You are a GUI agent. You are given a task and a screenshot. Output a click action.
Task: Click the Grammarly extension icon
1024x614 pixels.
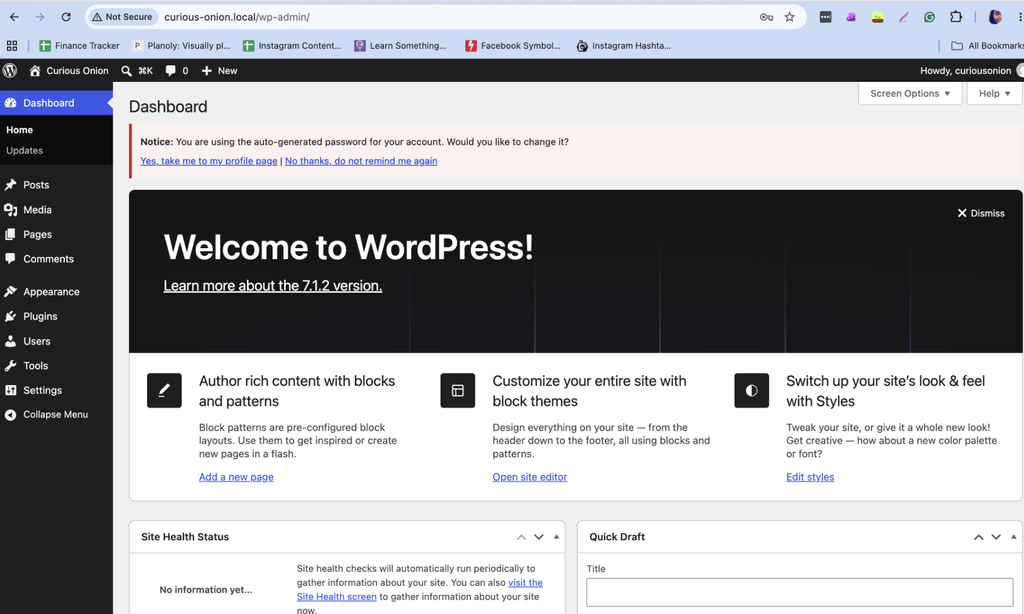coord(929,17)
